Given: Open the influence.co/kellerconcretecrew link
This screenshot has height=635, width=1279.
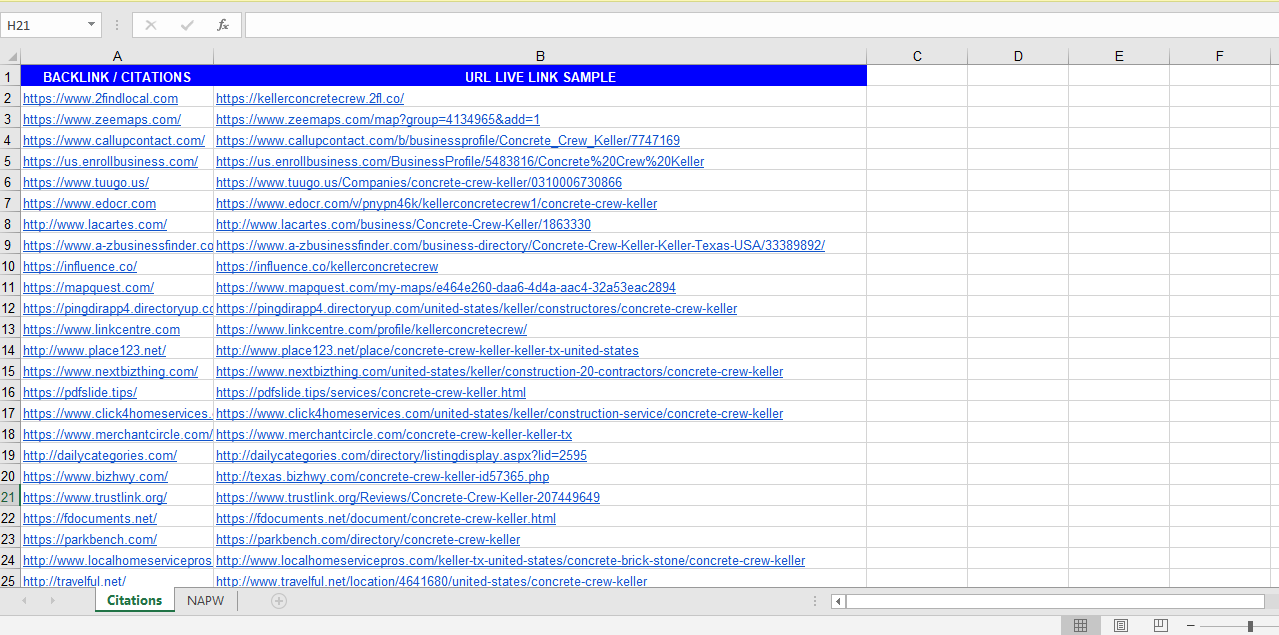Looking at the screenshot, I should click(x=327, y=266).
